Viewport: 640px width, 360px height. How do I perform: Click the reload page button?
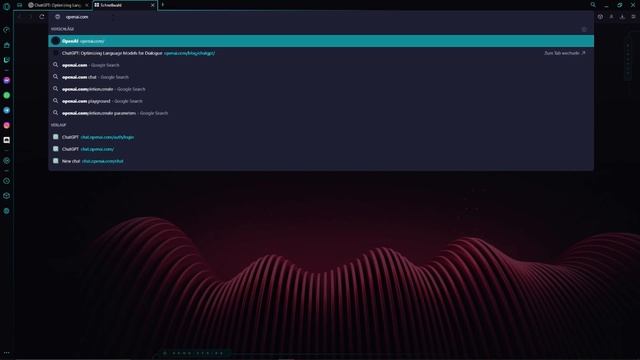click(42, 17)
